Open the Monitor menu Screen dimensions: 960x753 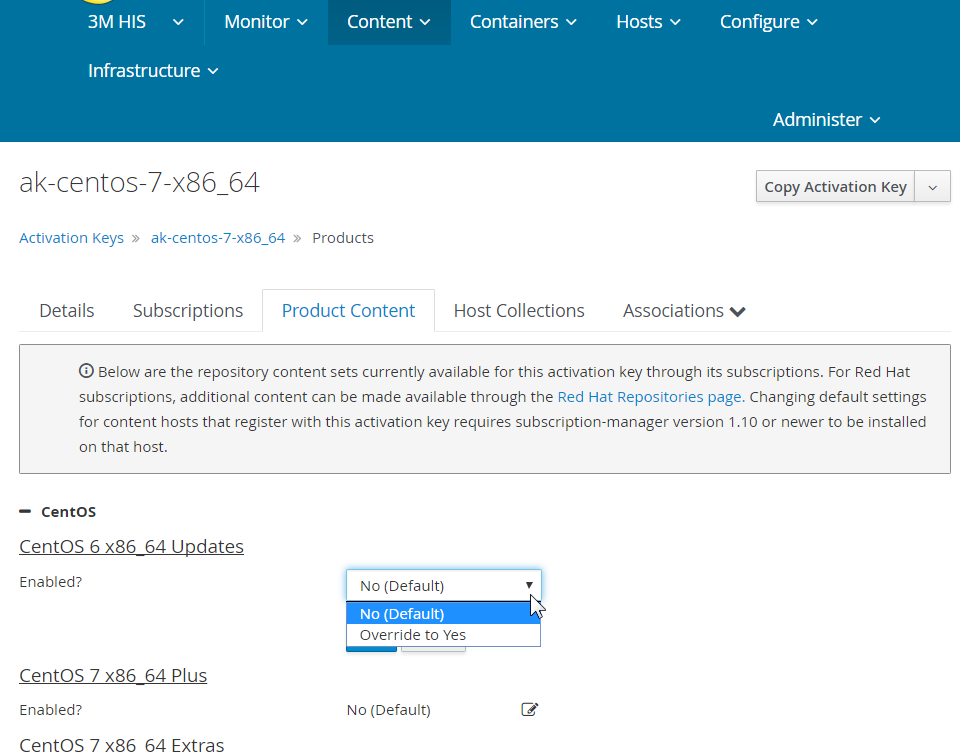[x=266, y=22]
